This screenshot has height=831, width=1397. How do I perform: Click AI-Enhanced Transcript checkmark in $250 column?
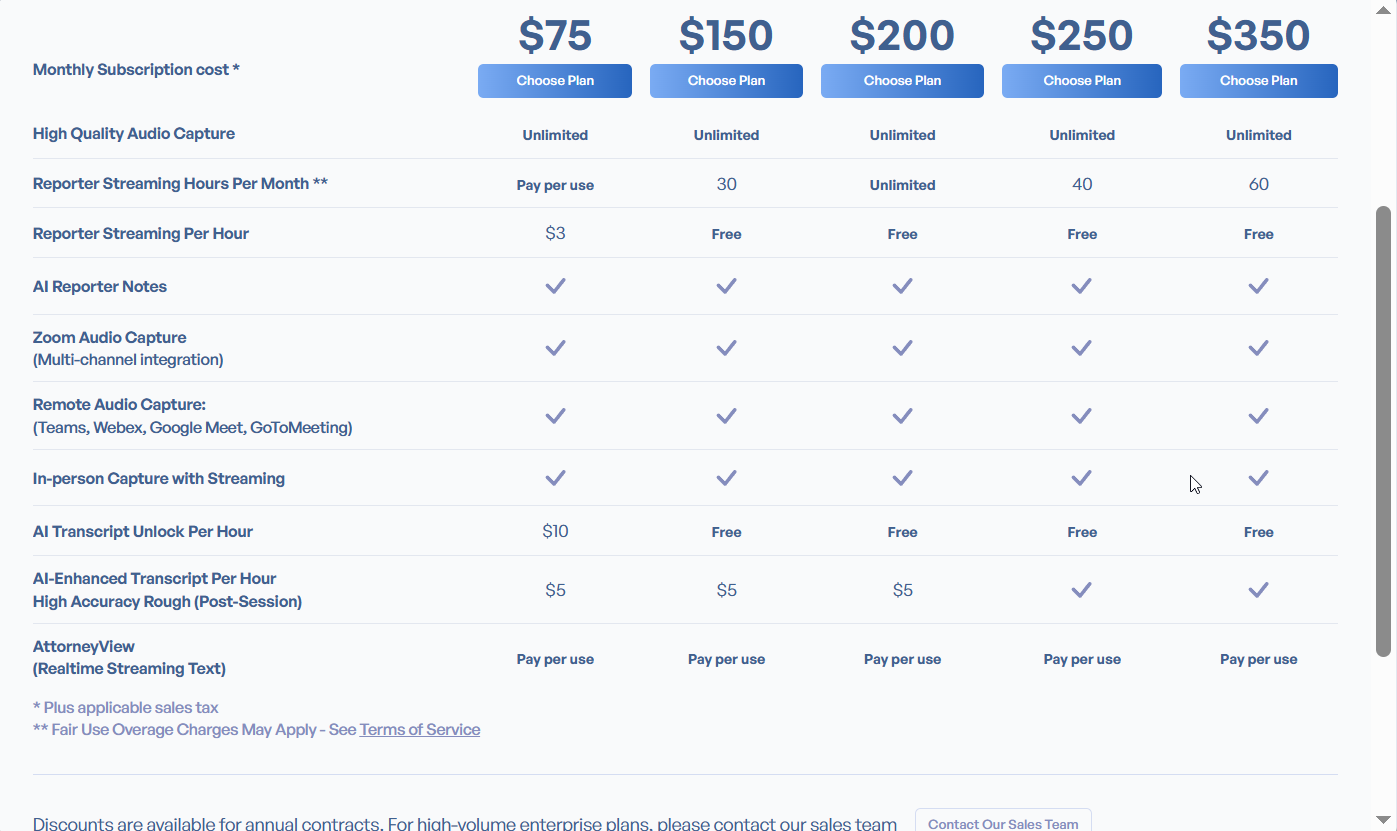(1081, 590)
